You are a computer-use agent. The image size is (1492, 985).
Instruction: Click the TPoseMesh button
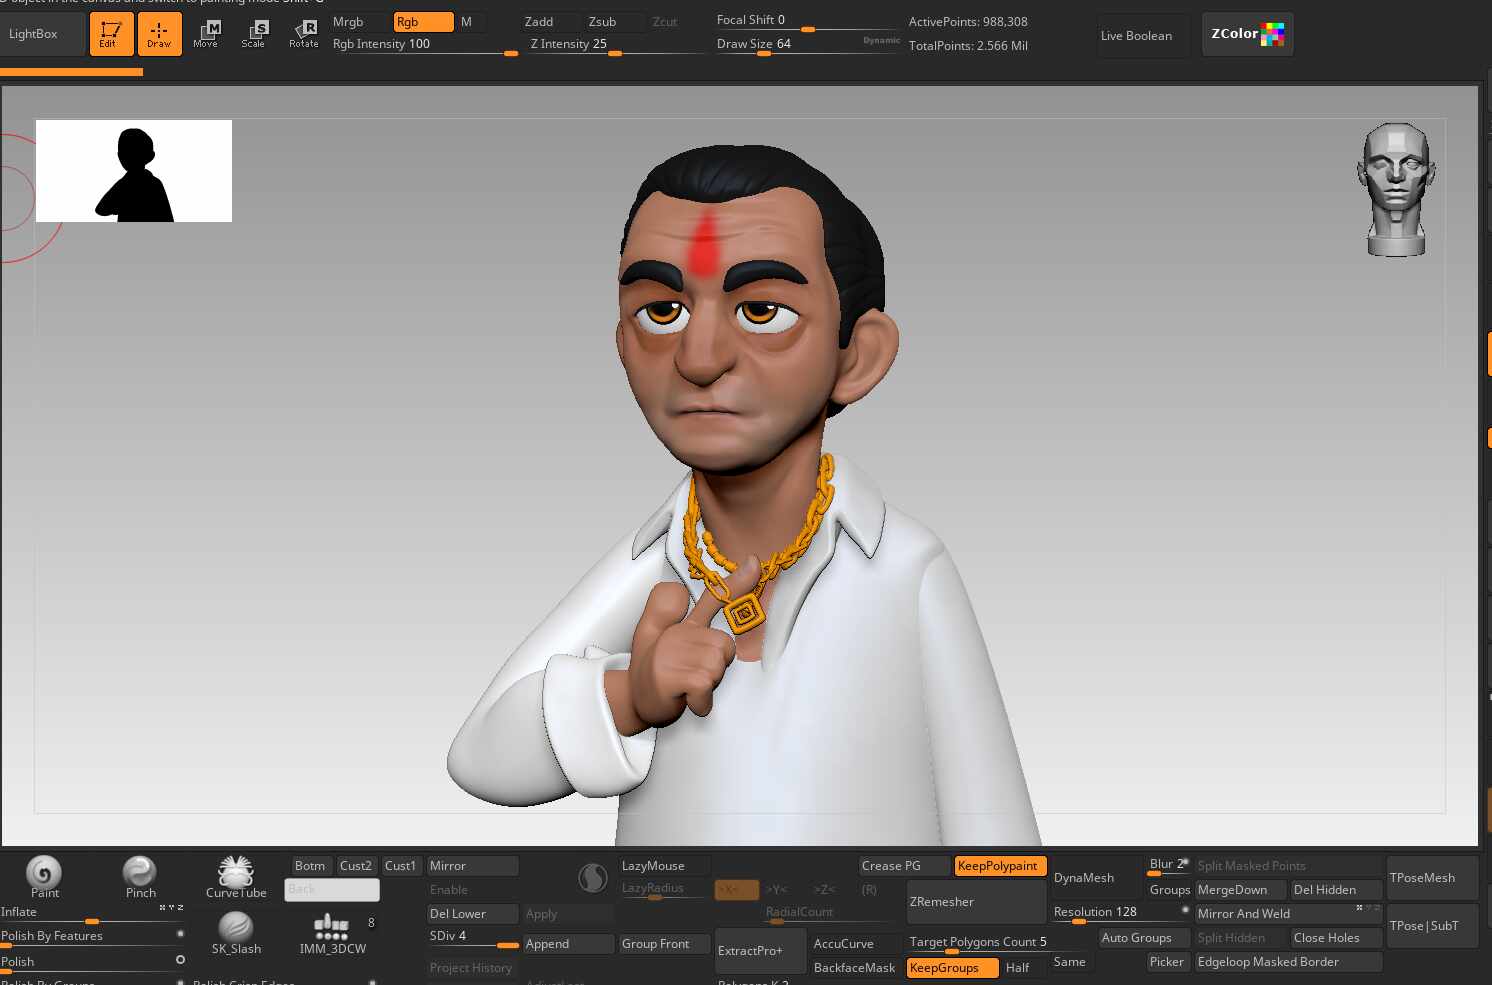click(x=1432, y=878)
